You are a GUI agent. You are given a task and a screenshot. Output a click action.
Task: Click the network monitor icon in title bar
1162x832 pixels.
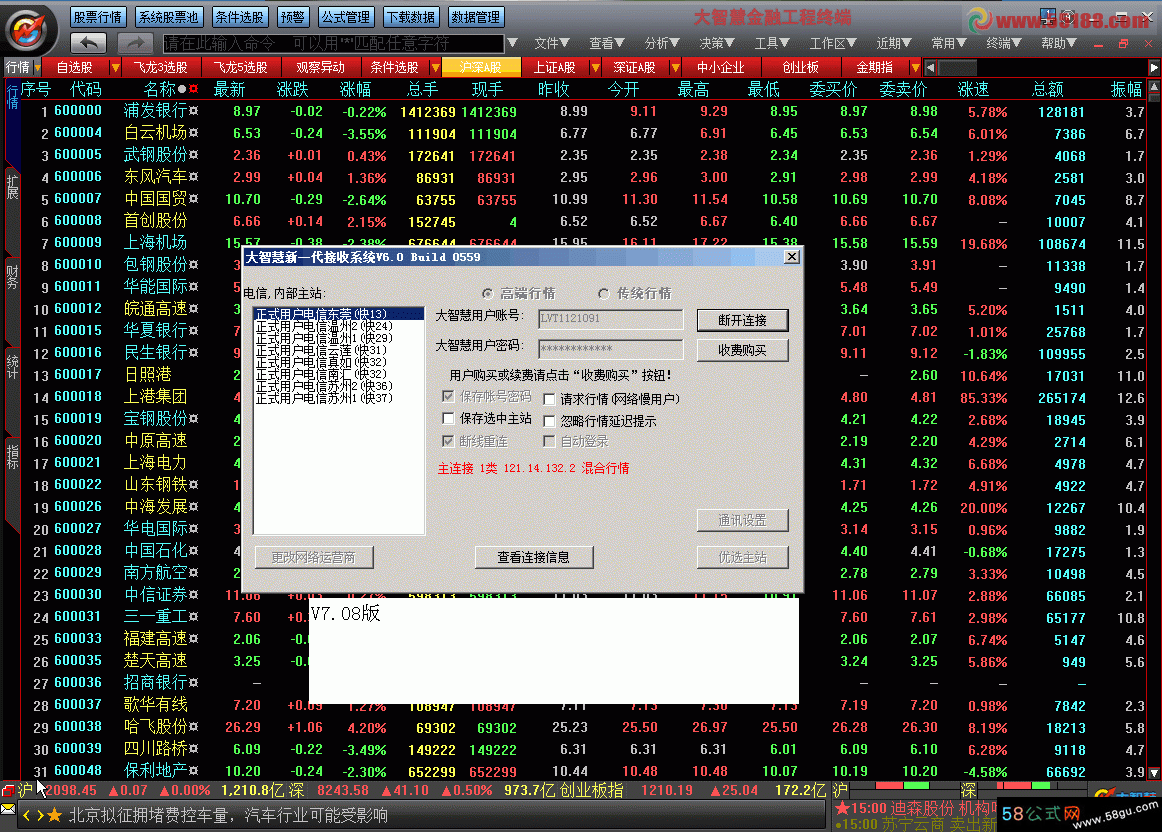[x=1047, y=15]
